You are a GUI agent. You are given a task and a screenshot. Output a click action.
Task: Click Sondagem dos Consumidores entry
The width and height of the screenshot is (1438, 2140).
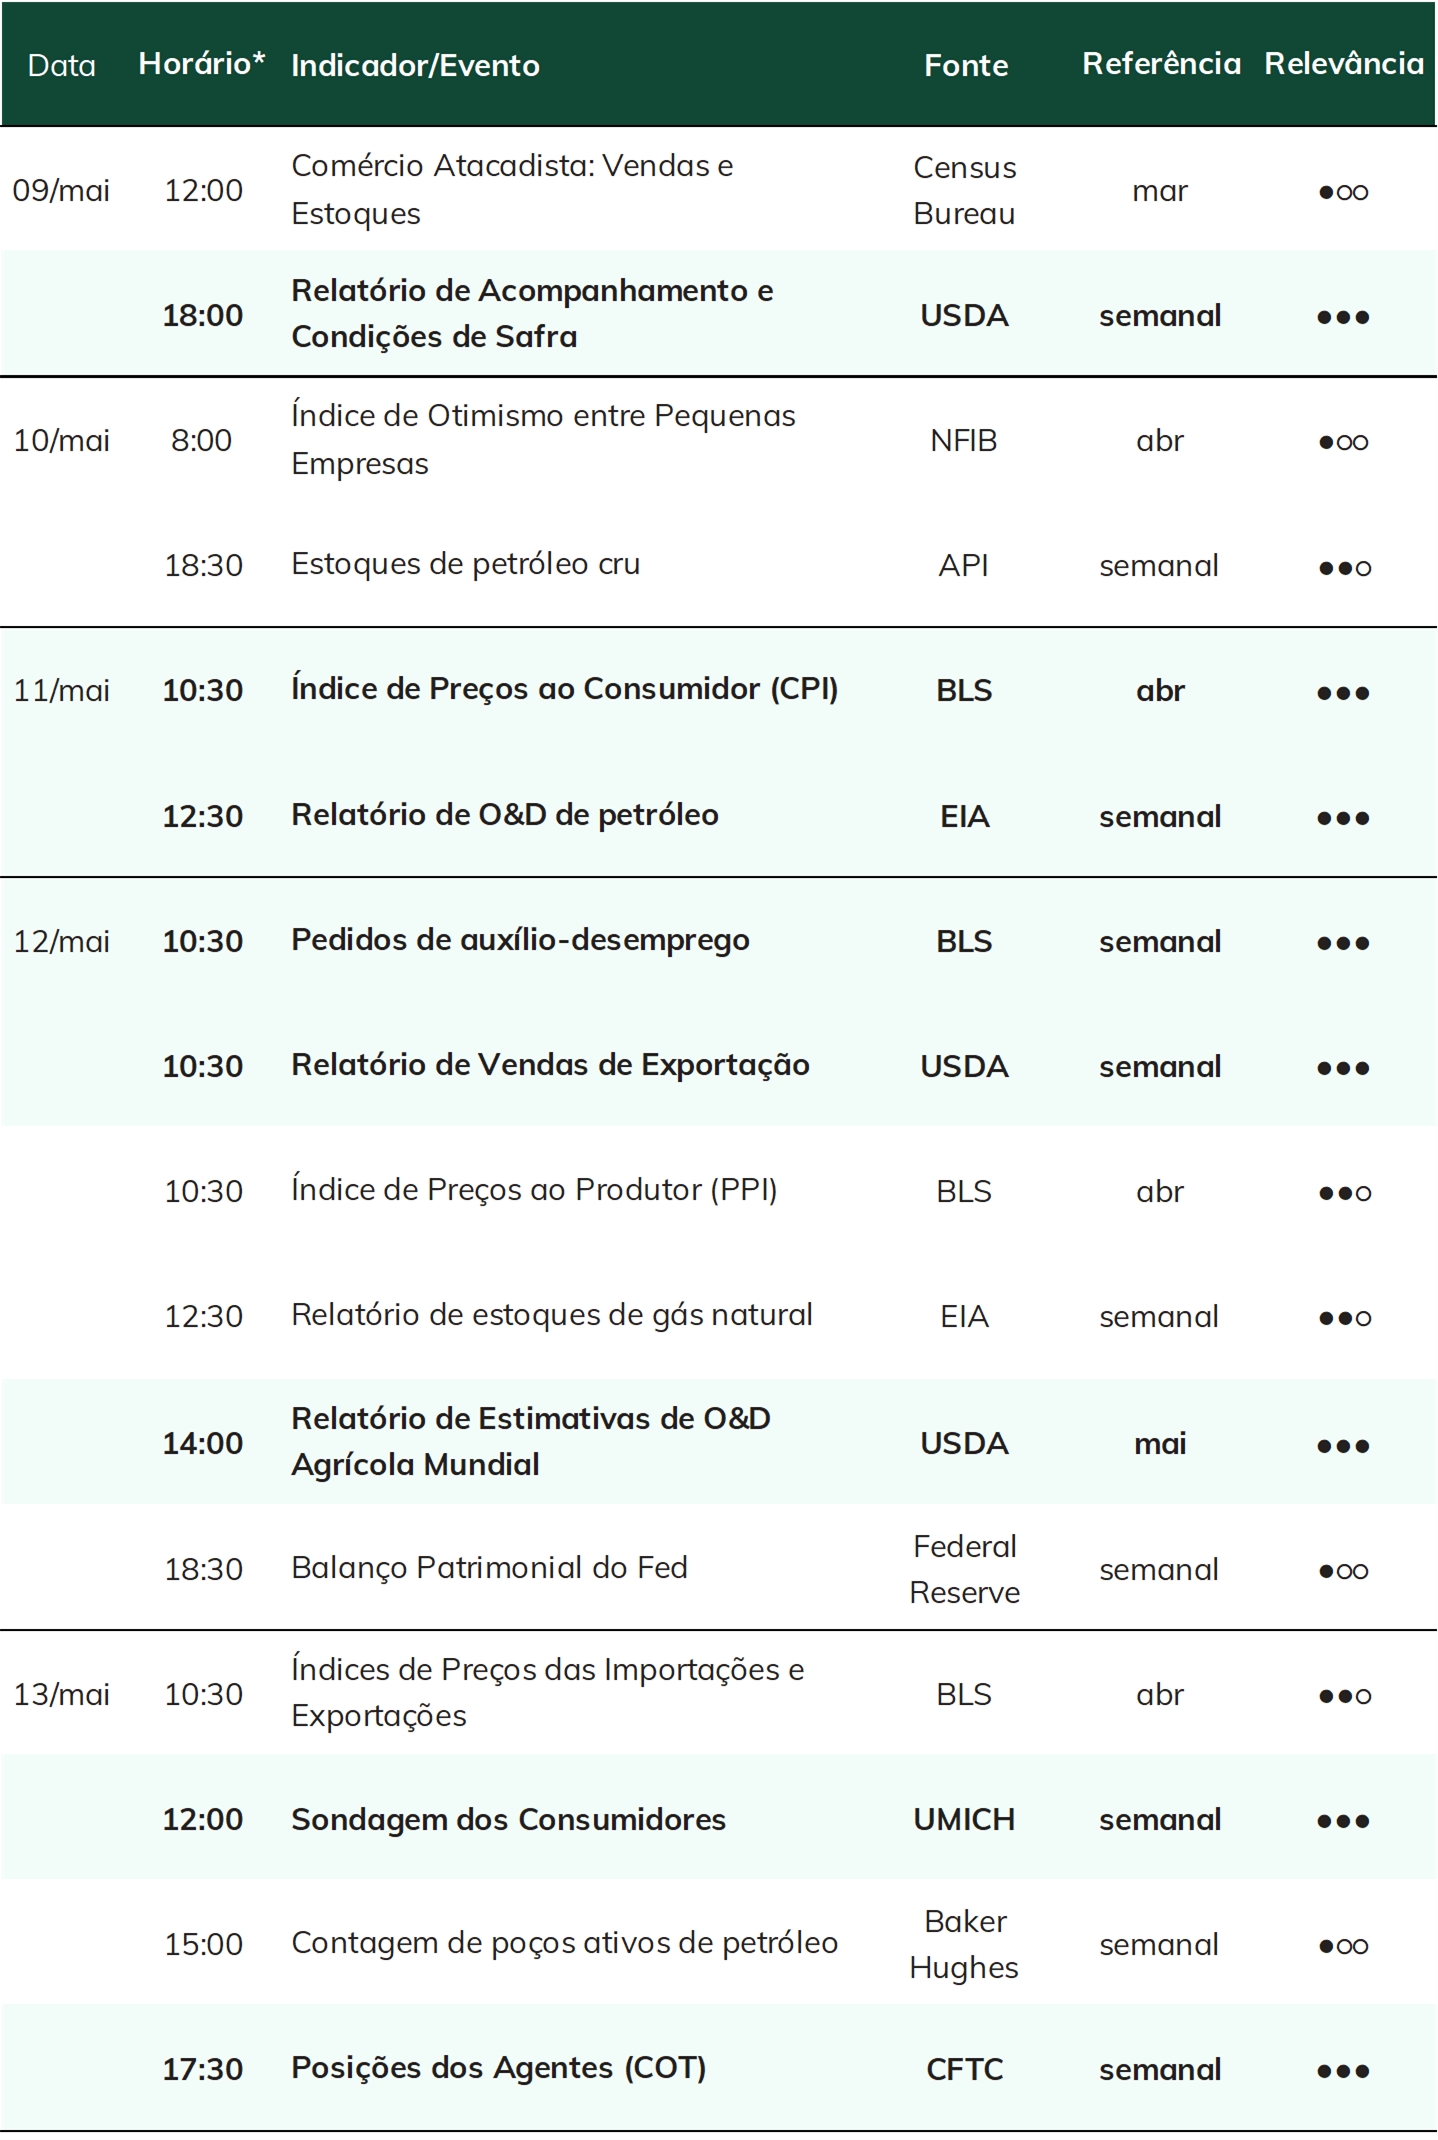[x=508, y=1819]
